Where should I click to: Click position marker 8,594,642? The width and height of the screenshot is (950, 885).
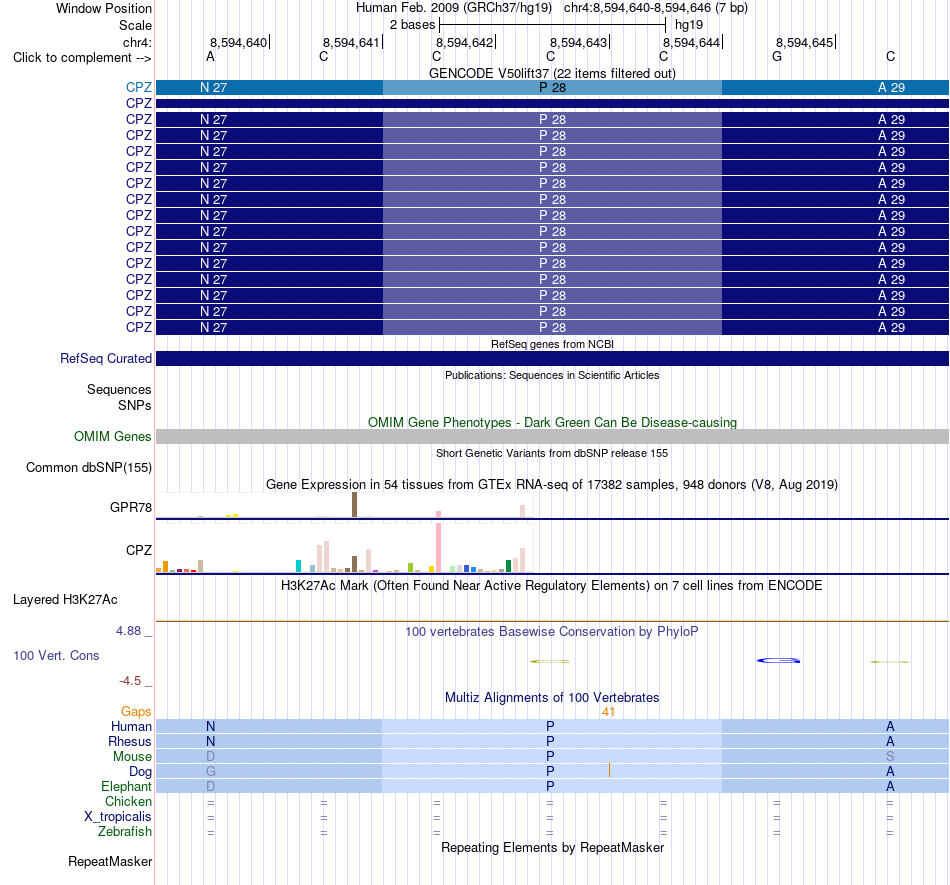pyautogui.click(x=465, y=42)
